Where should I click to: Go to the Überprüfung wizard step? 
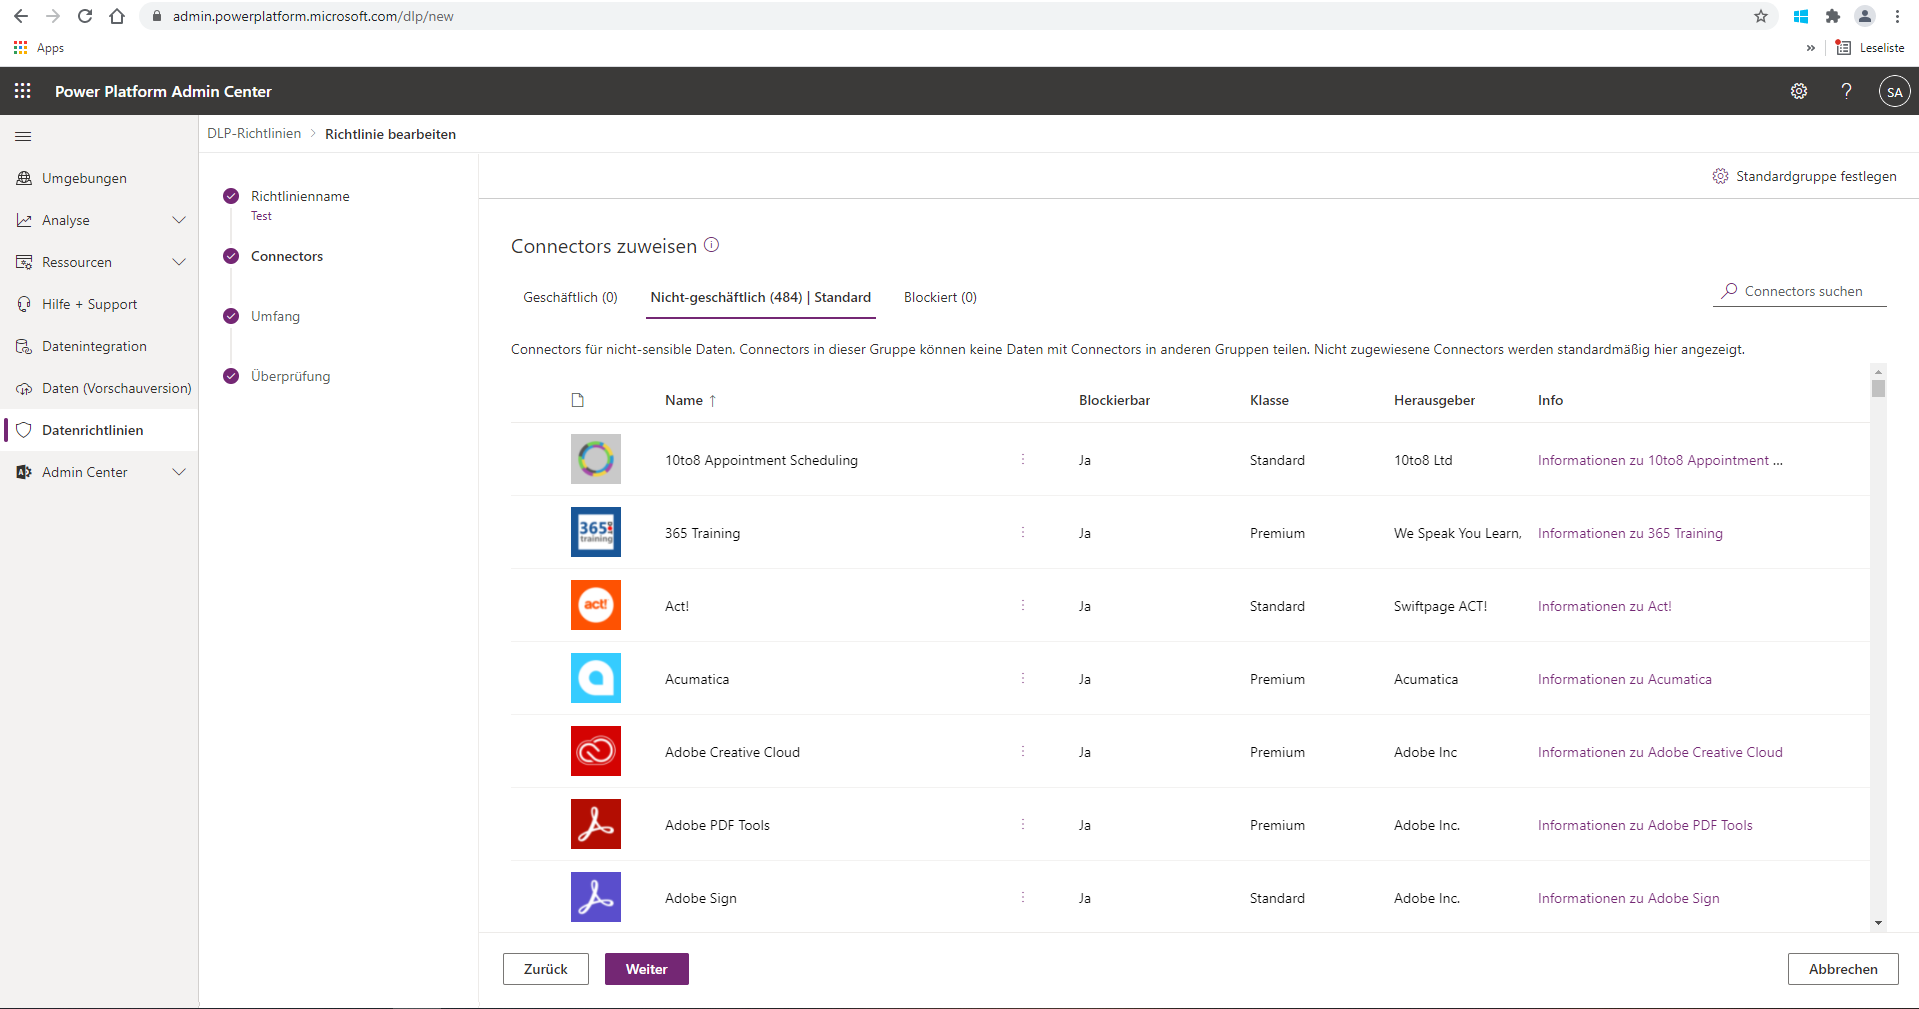pyautogui.click(x=290, y=376)
